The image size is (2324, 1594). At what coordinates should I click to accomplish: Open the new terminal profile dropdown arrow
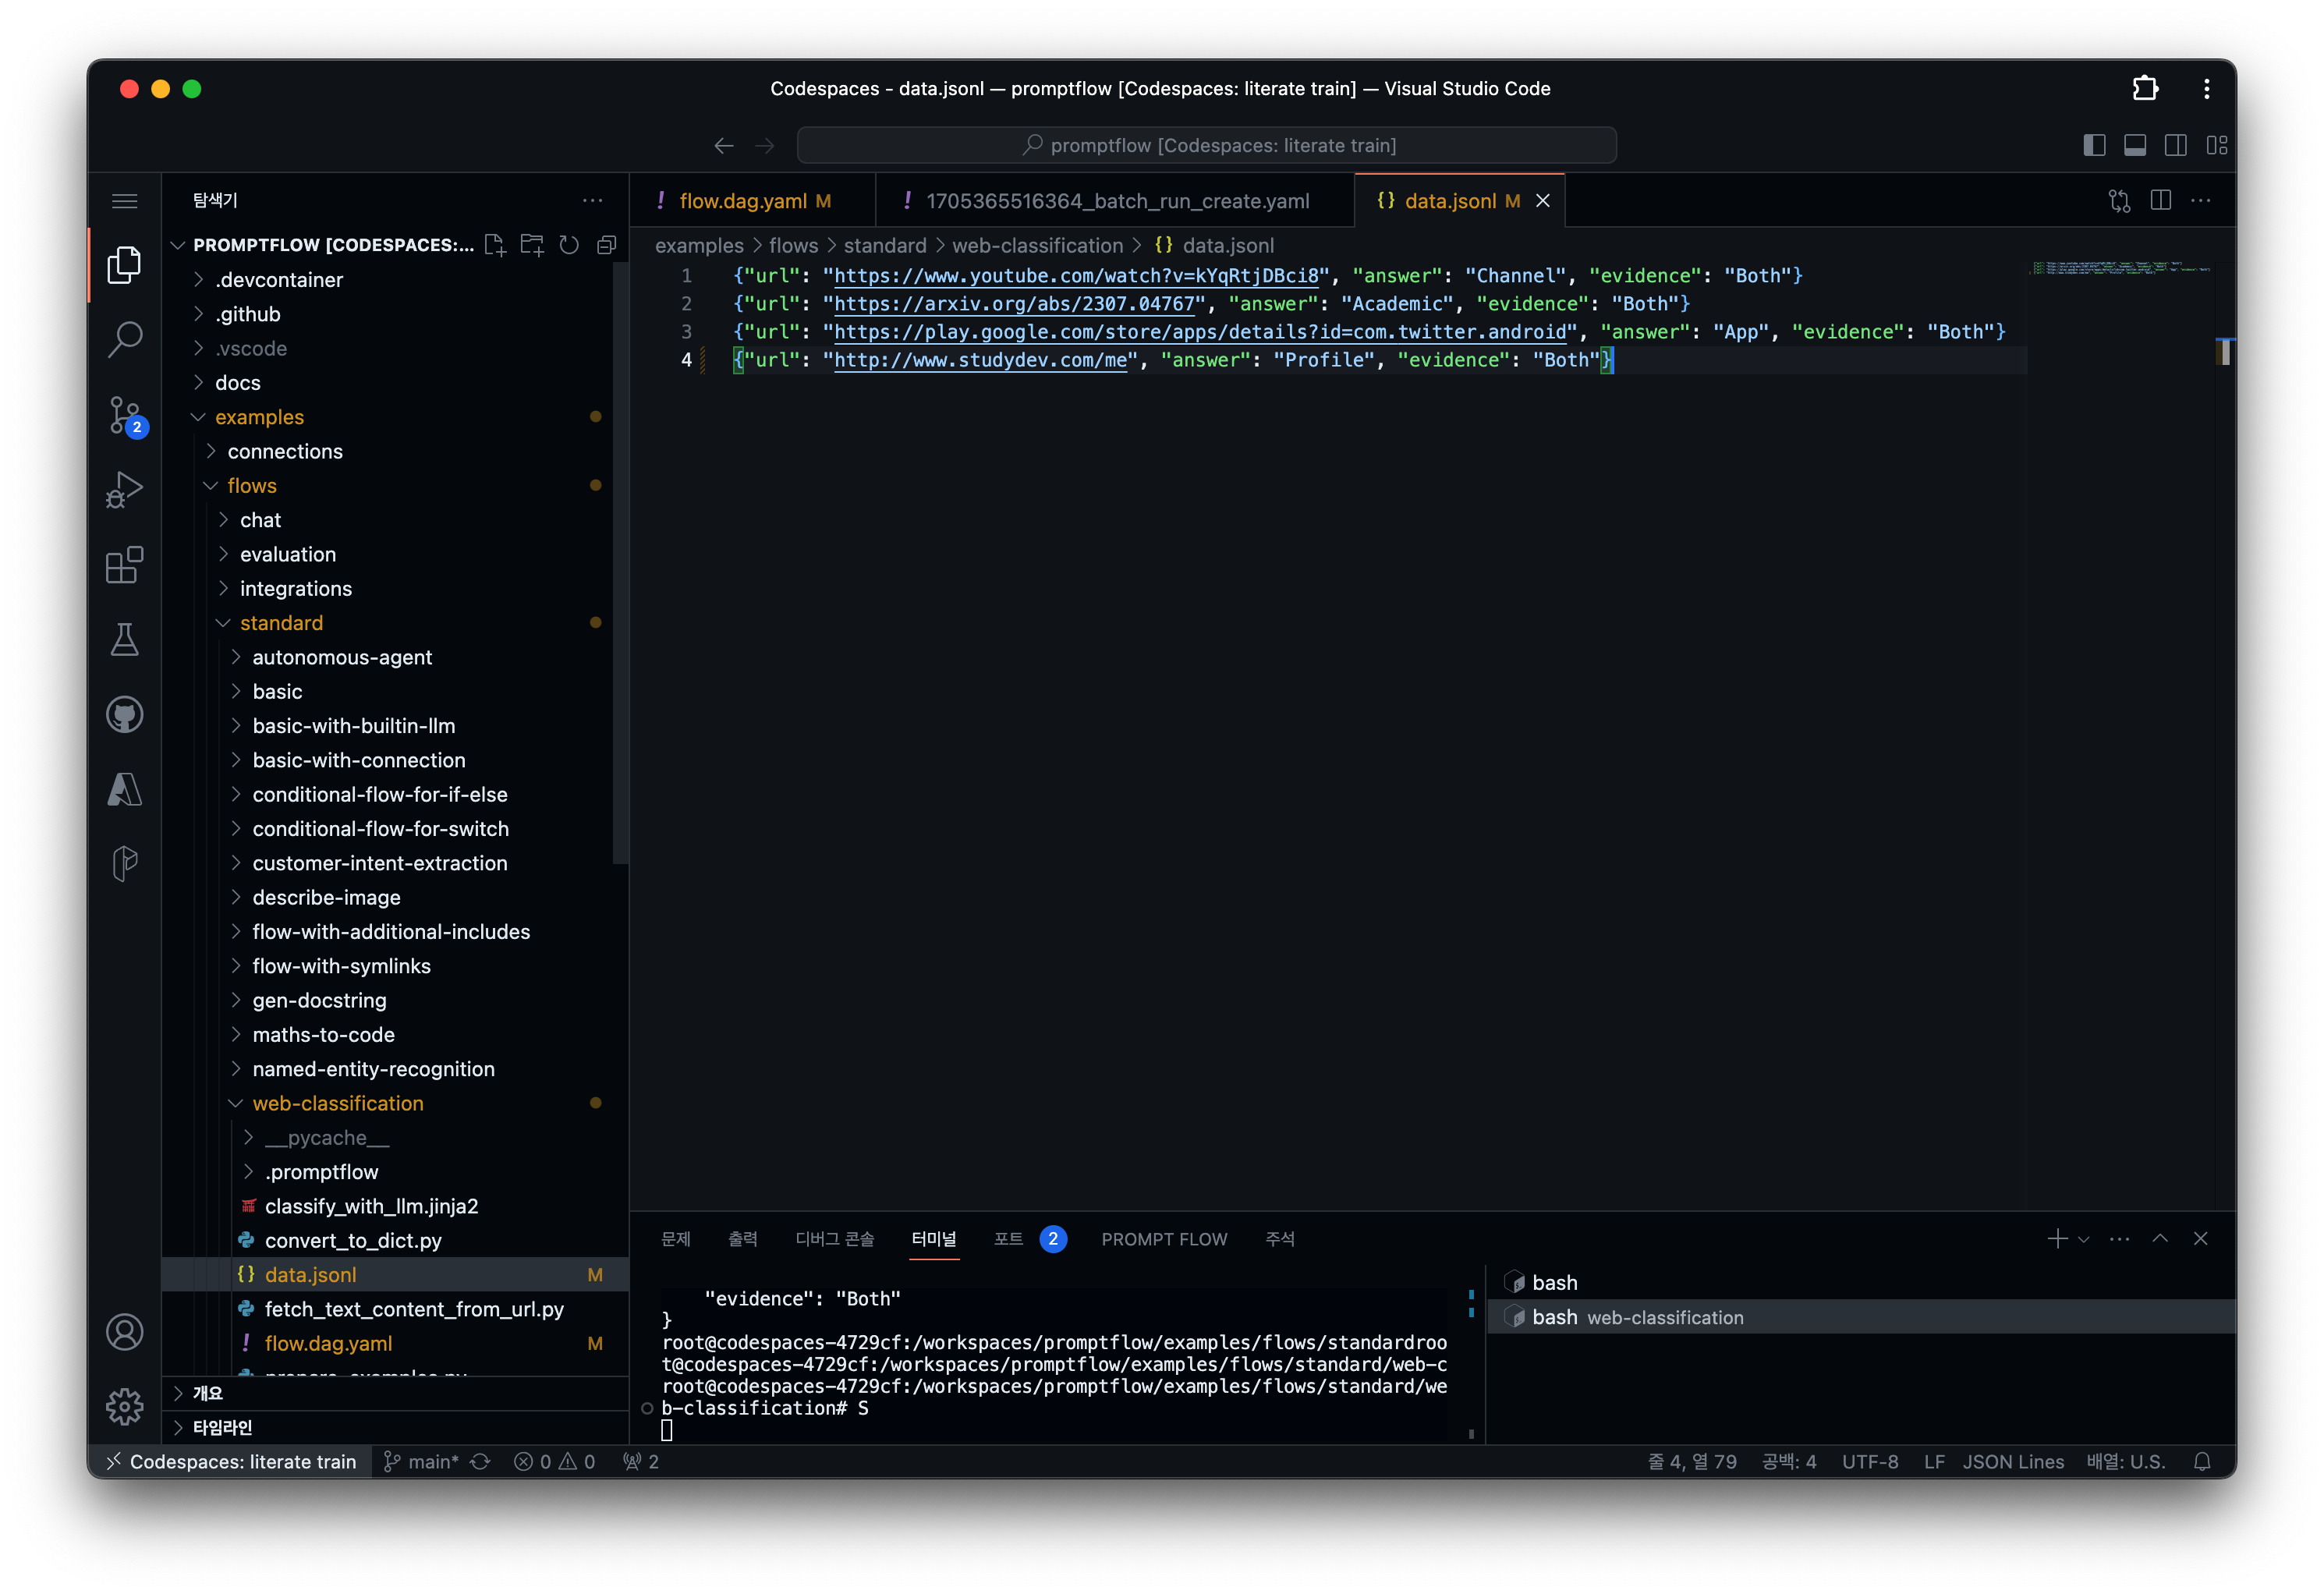[2083, 1239]
